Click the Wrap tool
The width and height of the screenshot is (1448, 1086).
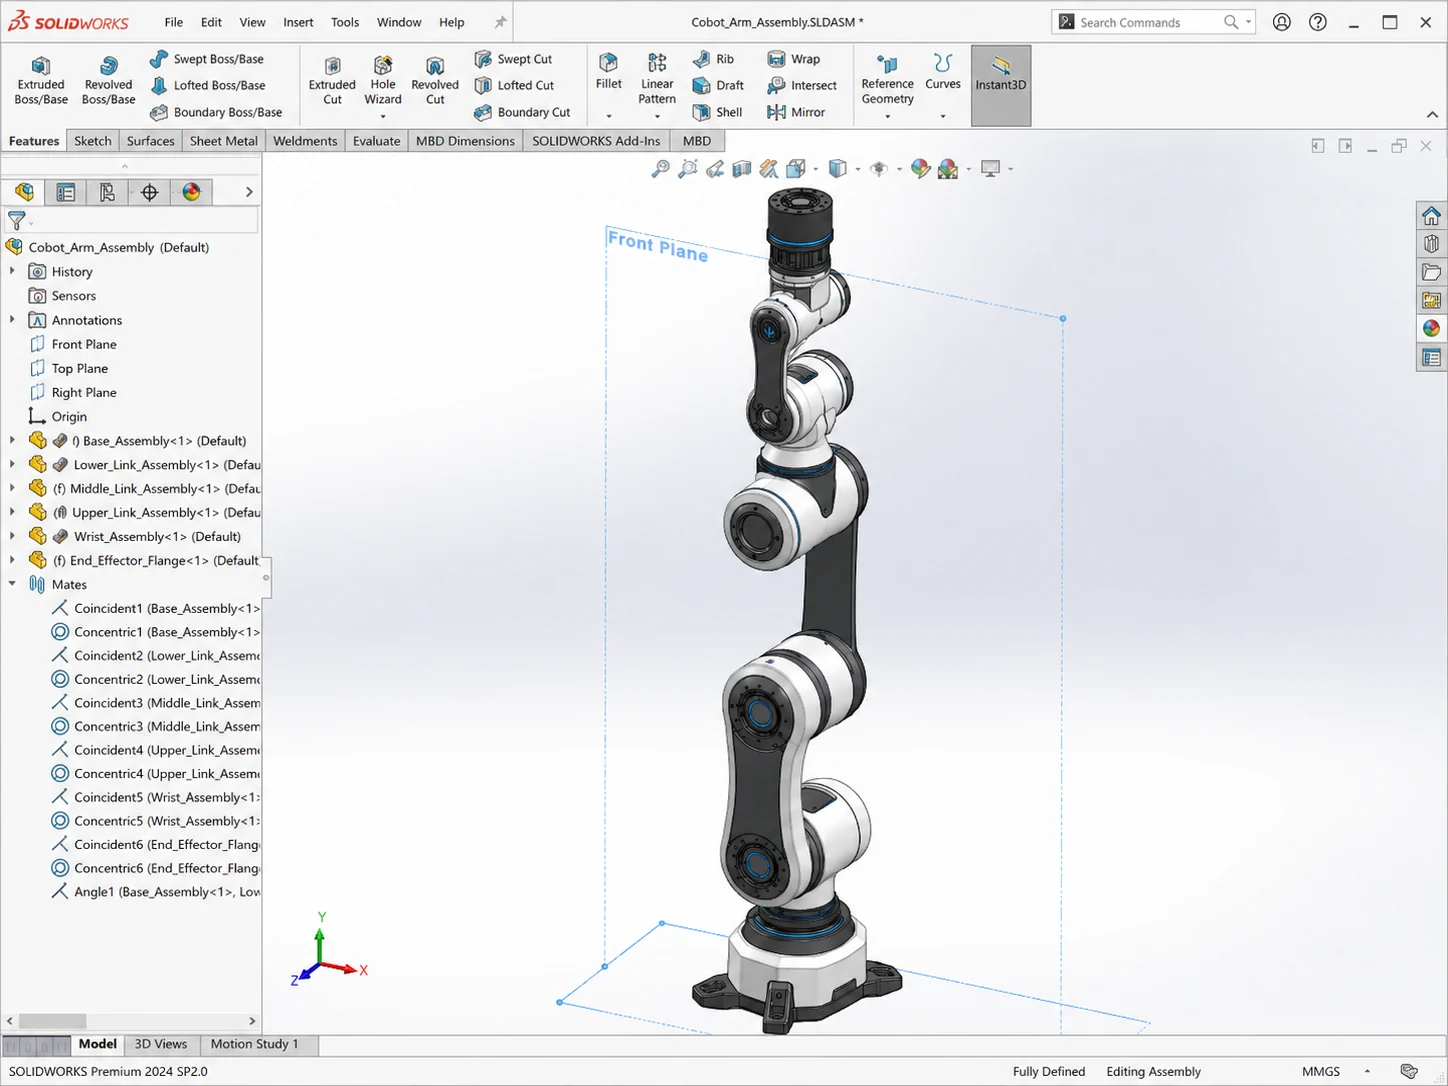(794, 59)
